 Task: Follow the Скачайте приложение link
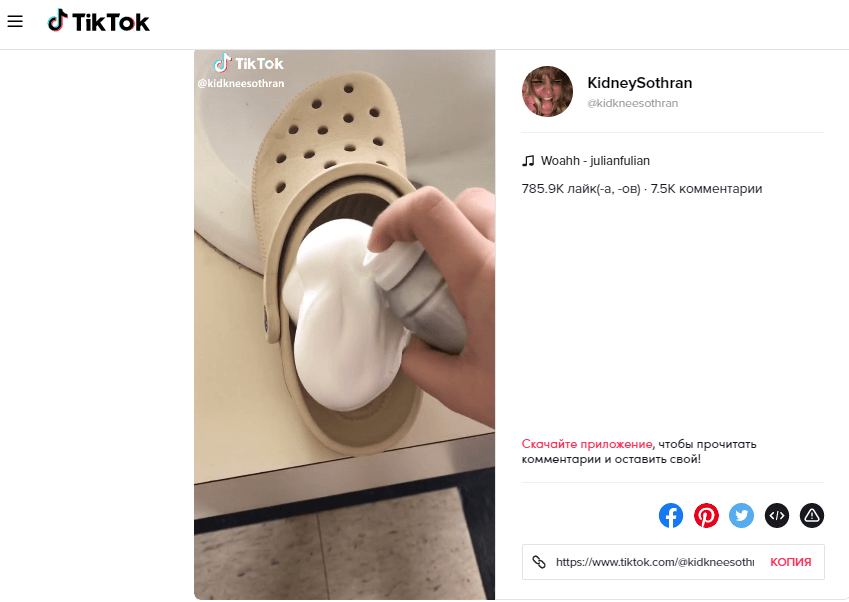pos(587,444)
